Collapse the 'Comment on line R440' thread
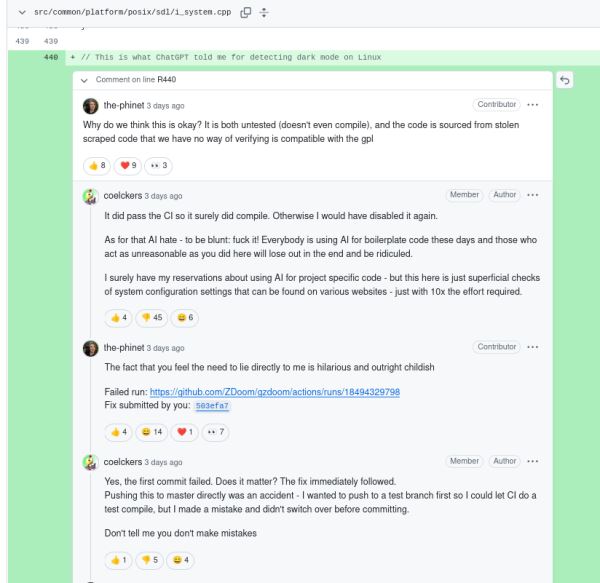The width and height of the screenshot is (600, 583). click(x=85, y=79)
